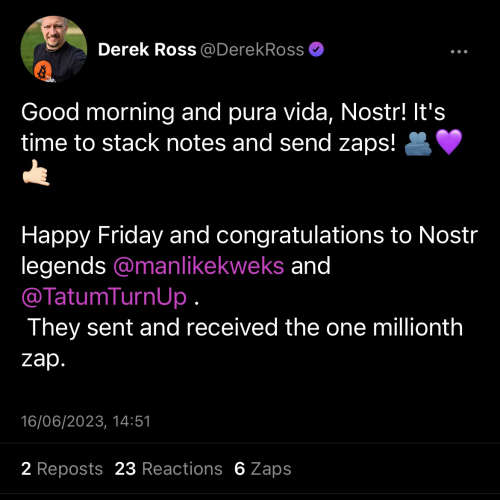Viewport: 500px width, 500px height.
Task: View the 2 Reposts list
Action: 62,469
